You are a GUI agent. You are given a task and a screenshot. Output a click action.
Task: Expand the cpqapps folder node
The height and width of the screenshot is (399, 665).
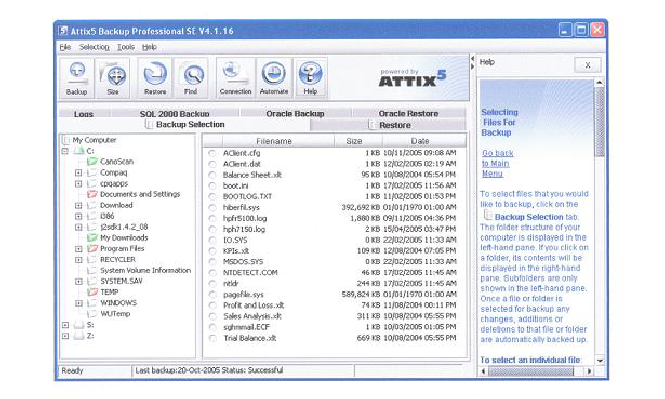coord(78,184)
